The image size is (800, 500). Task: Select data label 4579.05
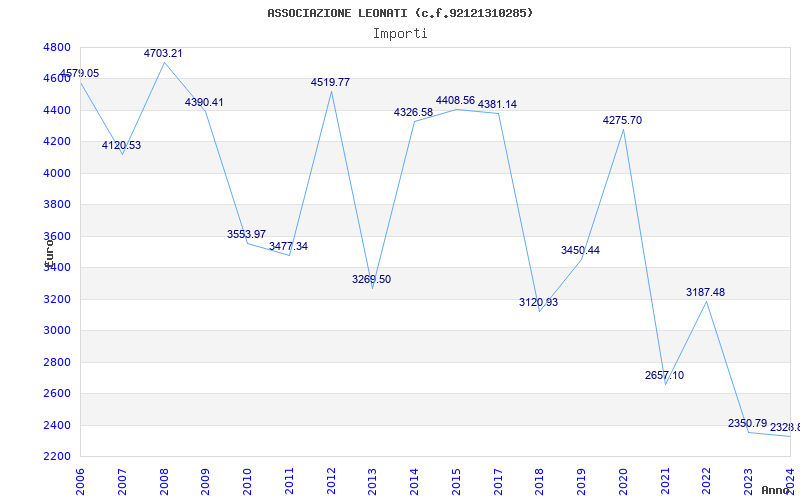(x=80, y=73)
